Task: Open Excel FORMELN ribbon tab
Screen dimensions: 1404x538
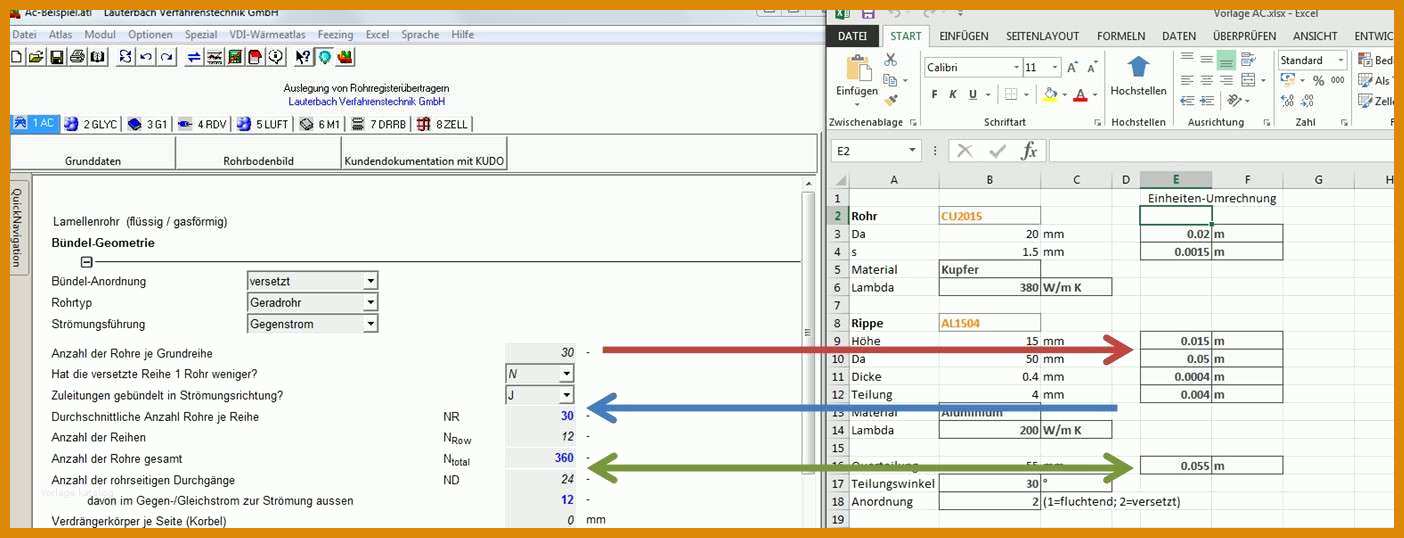Action: pos(1121,36)
